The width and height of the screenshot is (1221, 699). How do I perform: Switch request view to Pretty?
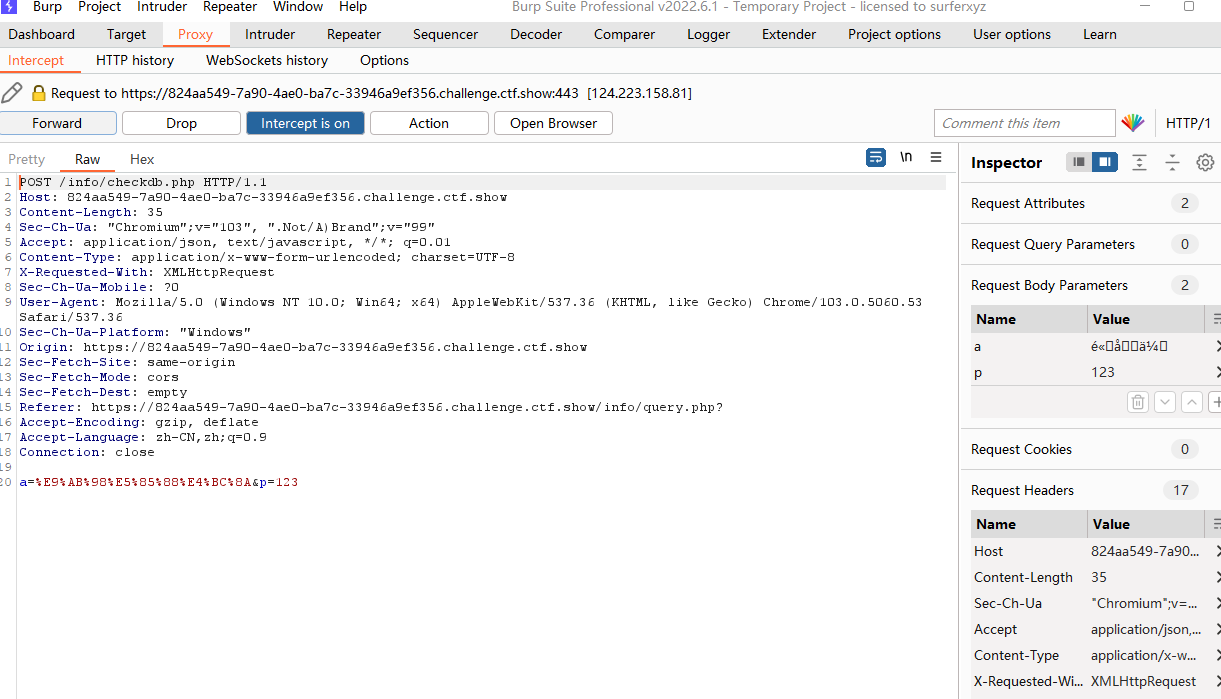click(x=27, y=159)
